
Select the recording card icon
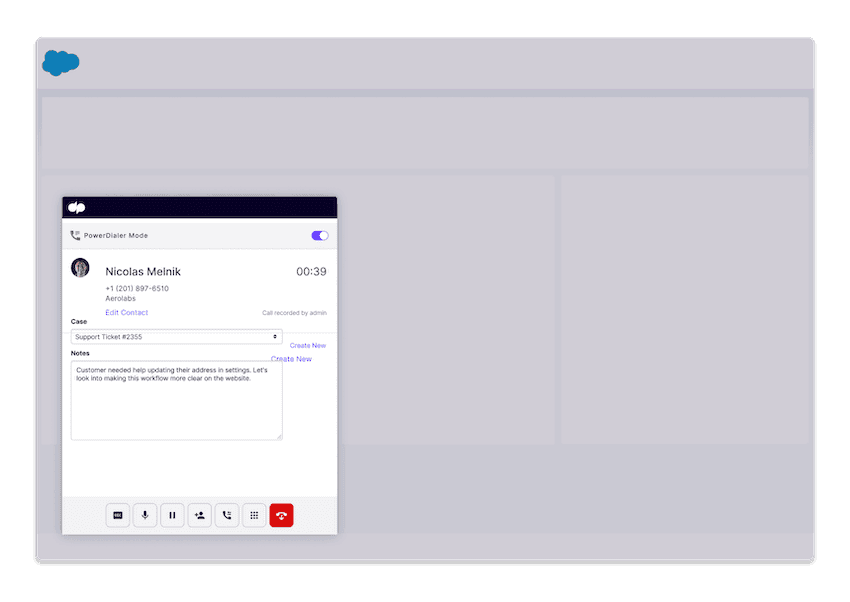coord(118,515)
